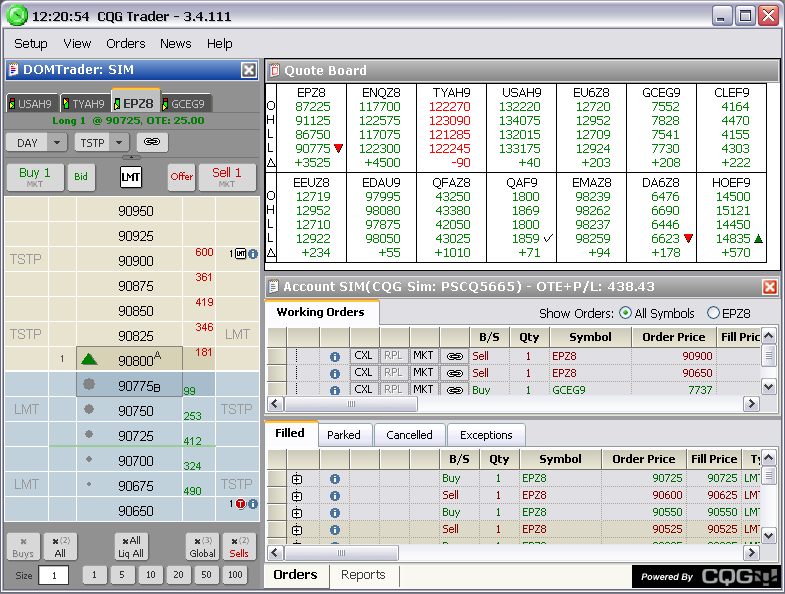Viewport: 785px width, 594px height.
Task: Open the Help menu
Action: pos(219,44)
